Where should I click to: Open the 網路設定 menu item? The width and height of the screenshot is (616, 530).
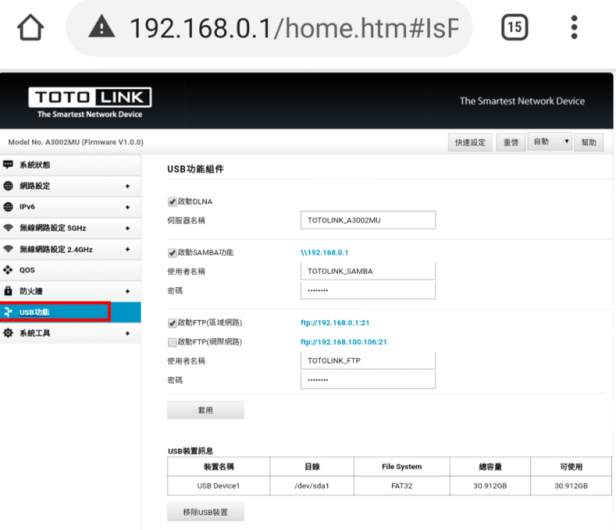tap(70, 186)
